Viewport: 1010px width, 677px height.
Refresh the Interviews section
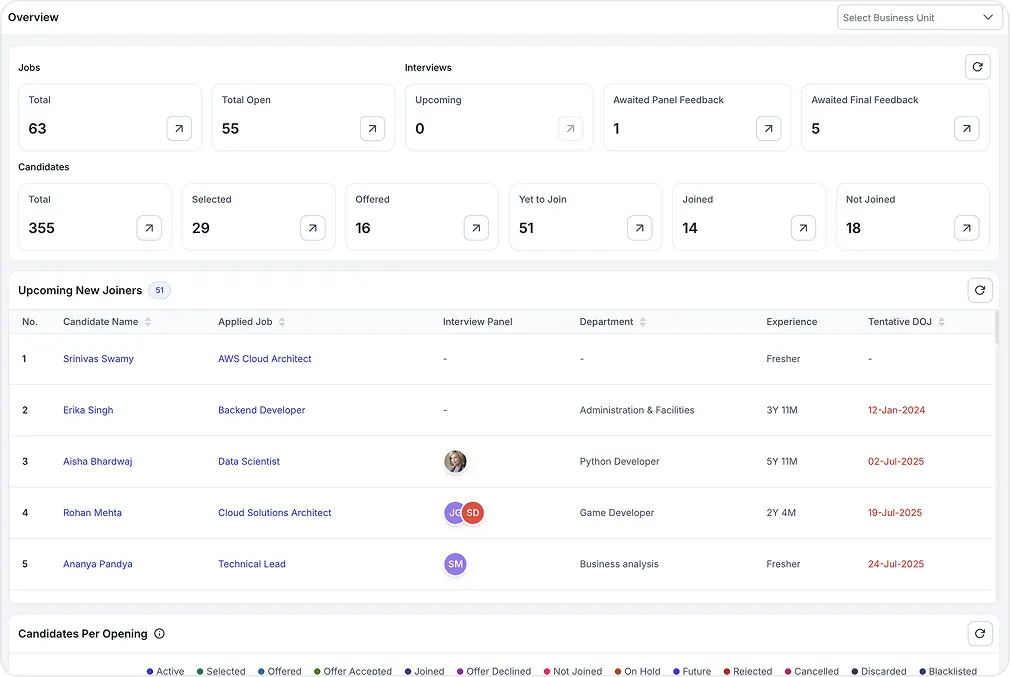point(978,66)
